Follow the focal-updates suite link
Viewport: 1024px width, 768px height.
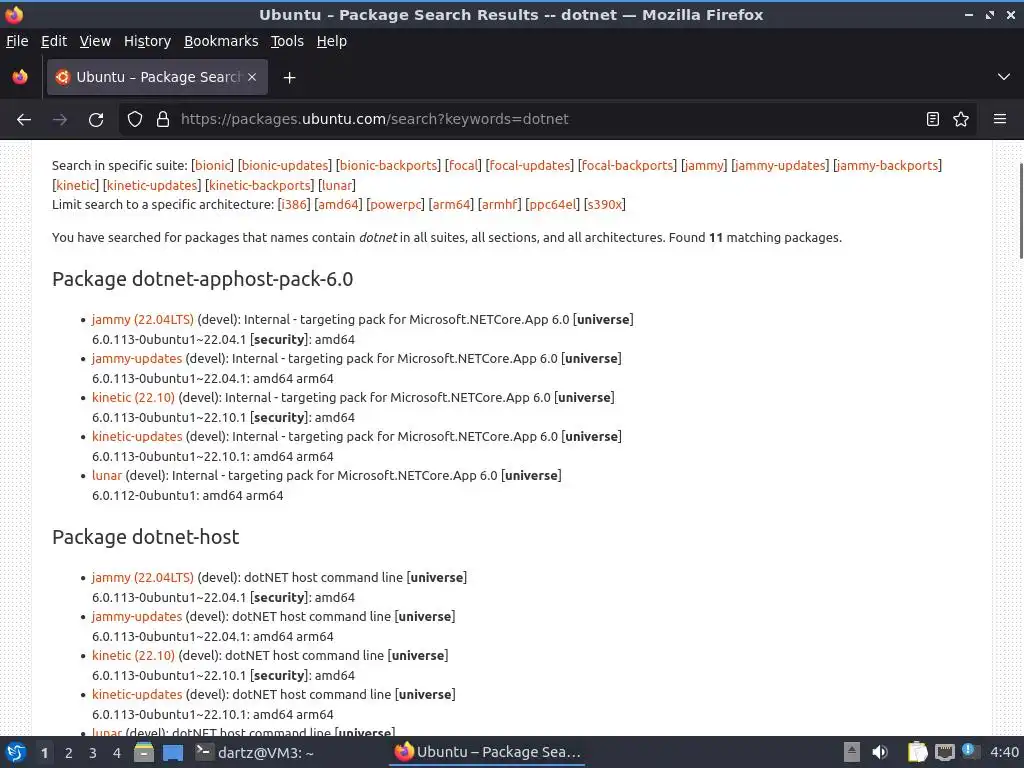coord(530,166)
